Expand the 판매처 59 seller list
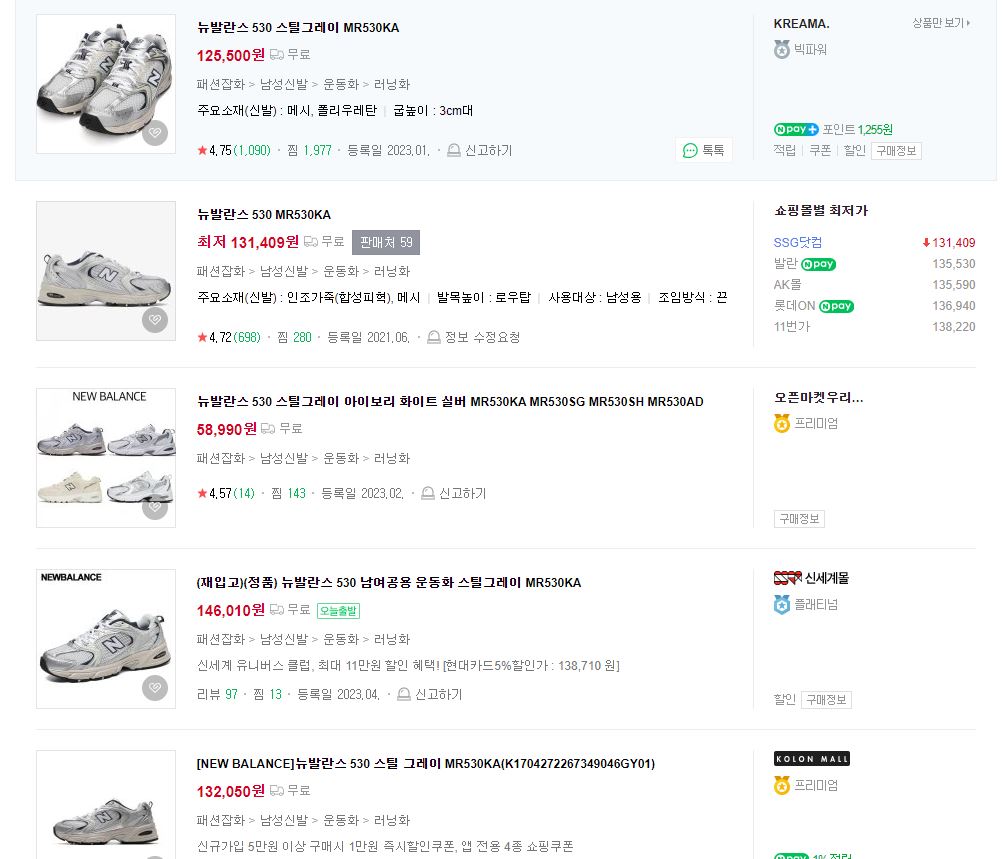Screen dimensions: 1005x859 click(387, 241)
